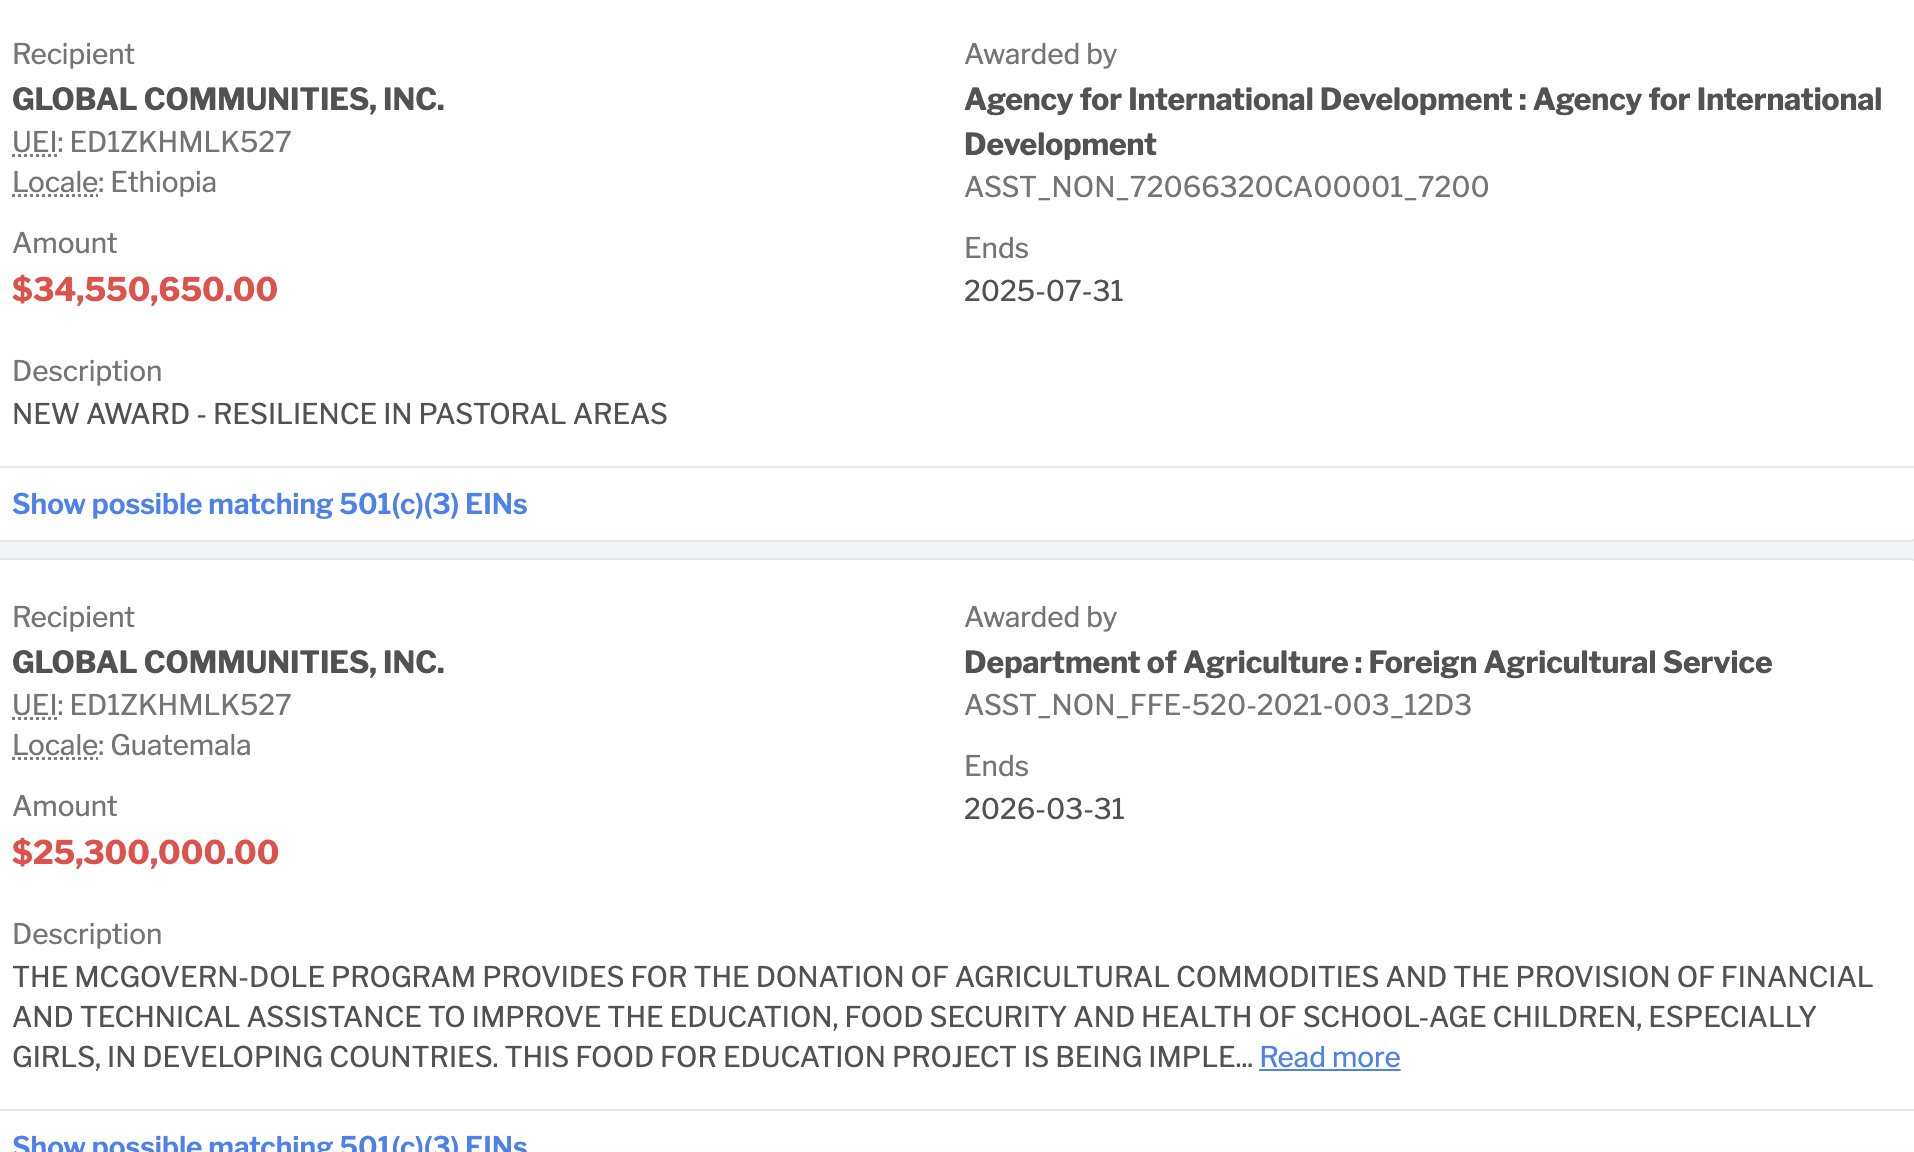The height and width of the screenshot is (1152, 1914).
Task: Select the $25,300,000.00 award amount
Action: pos(145,852)
